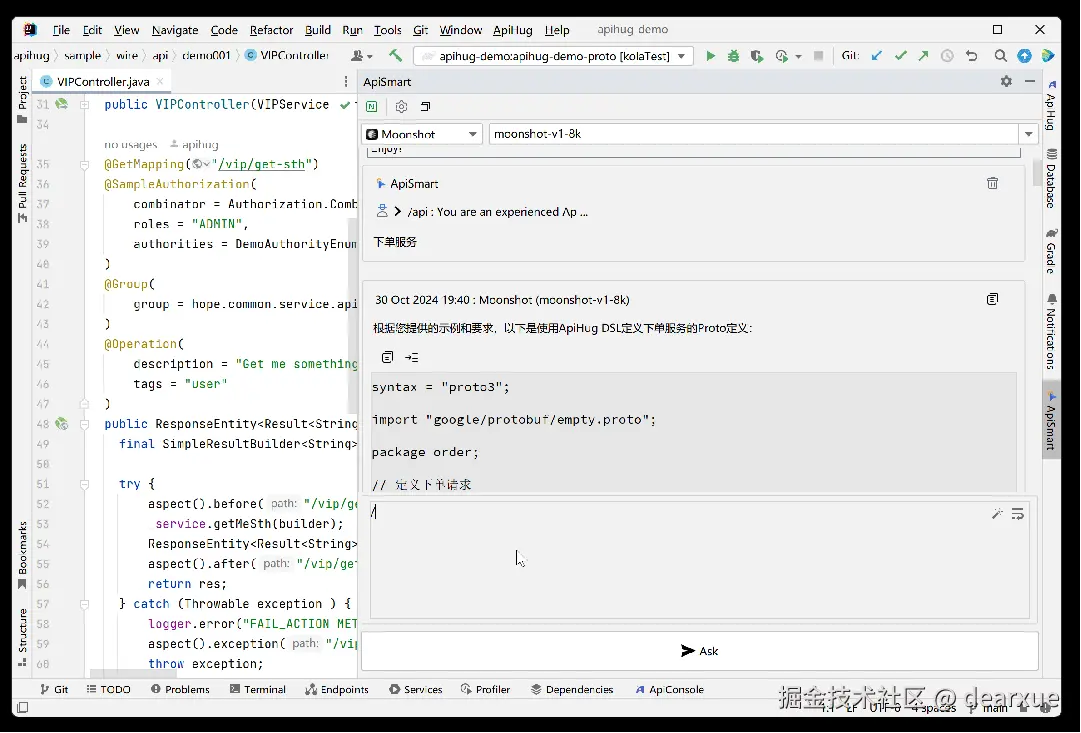Click into the ApiSmart prompt text area

pyautogui.click(x=699, y=559)
